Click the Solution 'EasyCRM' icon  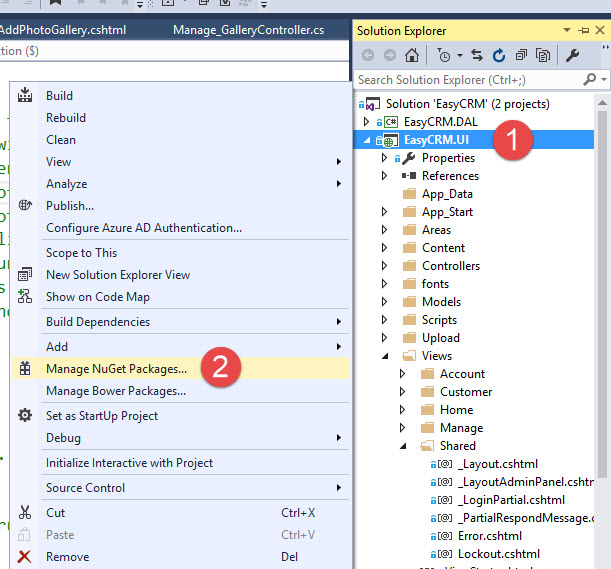tap(373, 104)
